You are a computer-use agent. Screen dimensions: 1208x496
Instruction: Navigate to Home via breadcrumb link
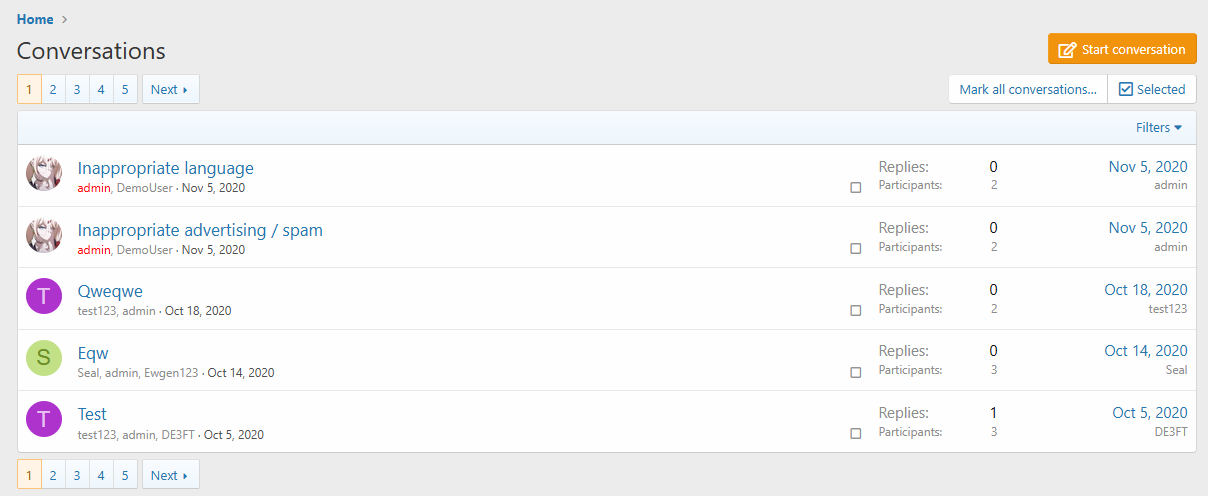tap(35, 19)
